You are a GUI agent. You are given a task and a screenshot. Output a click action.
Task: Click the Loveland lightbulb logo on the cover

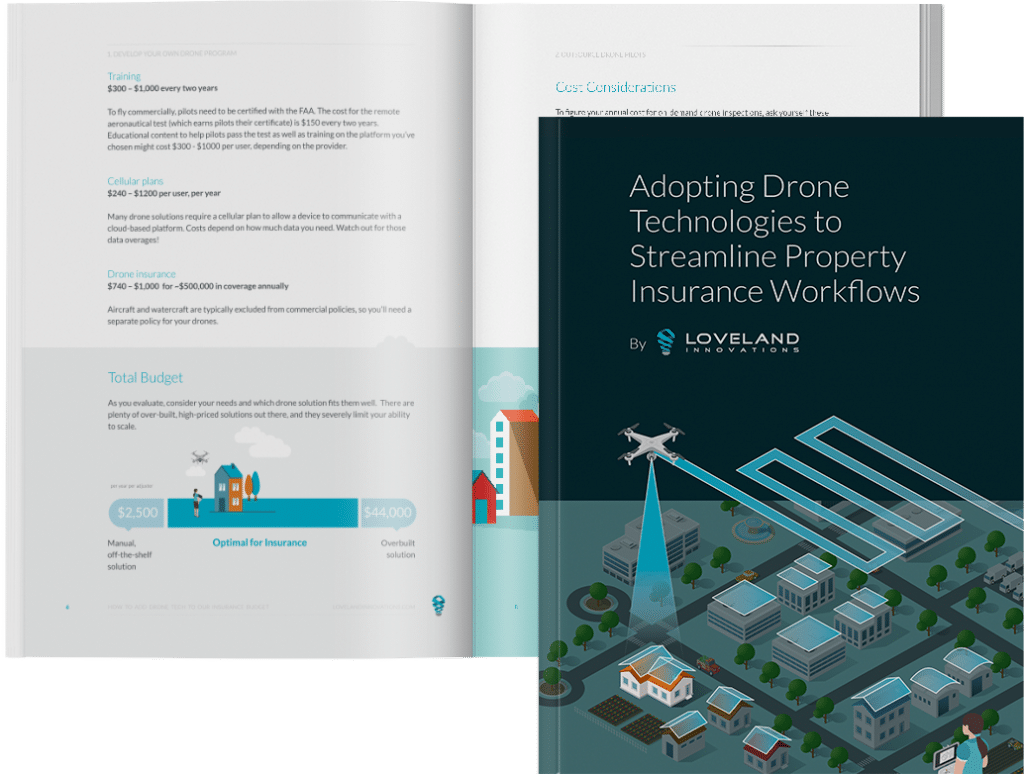tap(665, 342)
